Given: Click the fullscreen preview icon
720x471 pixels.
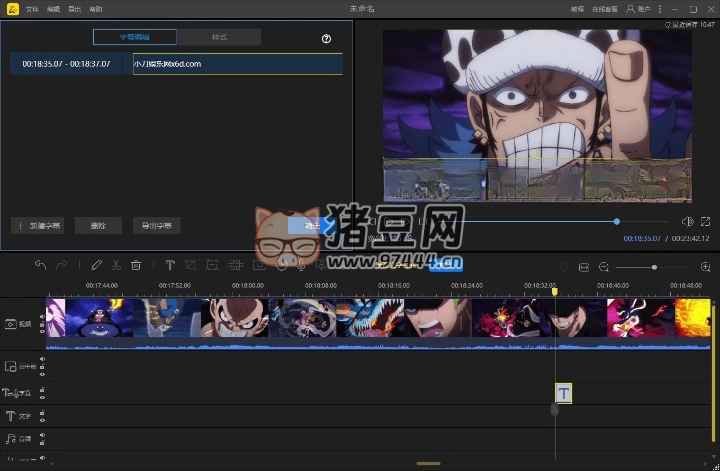Looking at the screenshot, I should tap(706, 222).
